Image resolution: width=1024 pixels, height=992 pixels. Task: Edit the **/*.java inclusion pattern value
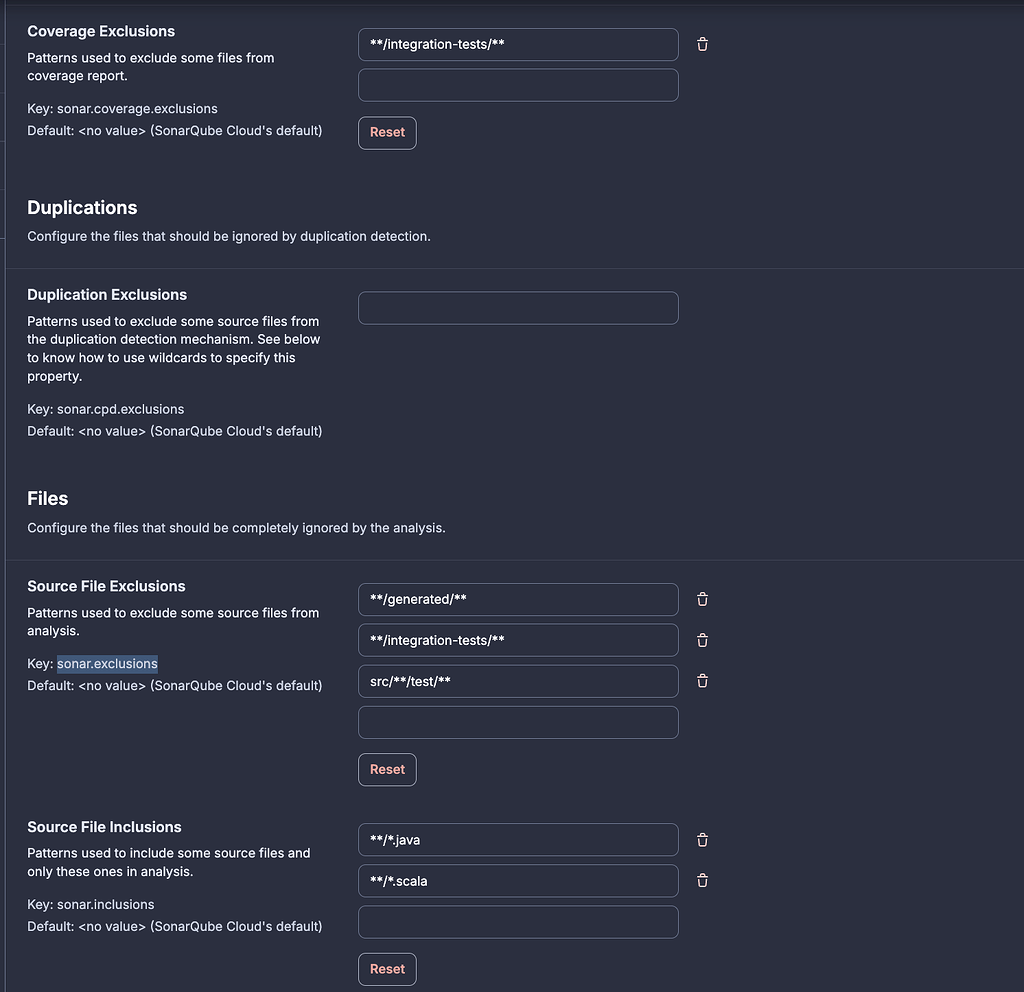pos(518,840)
